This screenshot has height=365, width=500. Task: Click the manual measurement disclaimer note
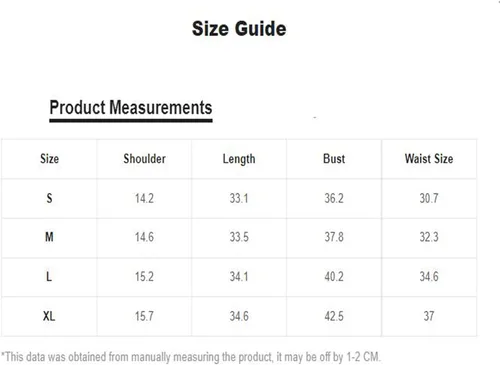tap(191, 357)
